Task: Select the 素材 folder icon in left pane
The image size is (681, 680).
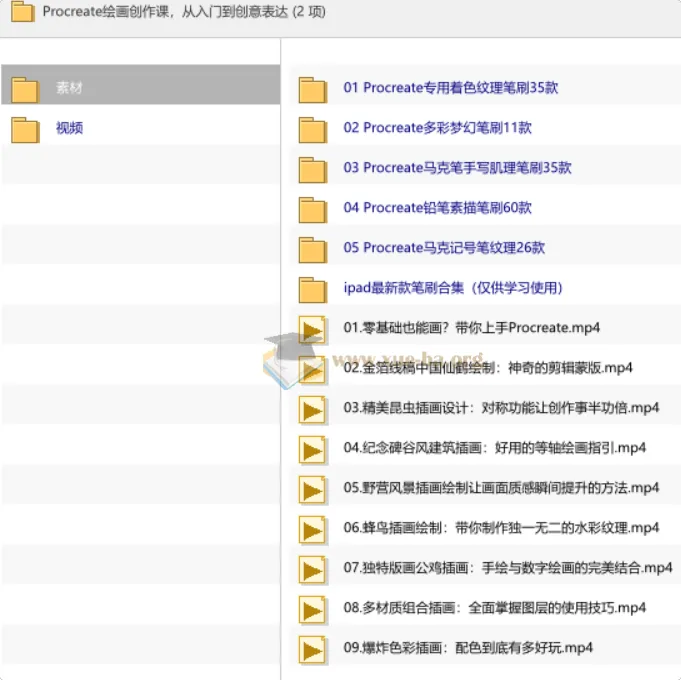Action: pos(25,90)
